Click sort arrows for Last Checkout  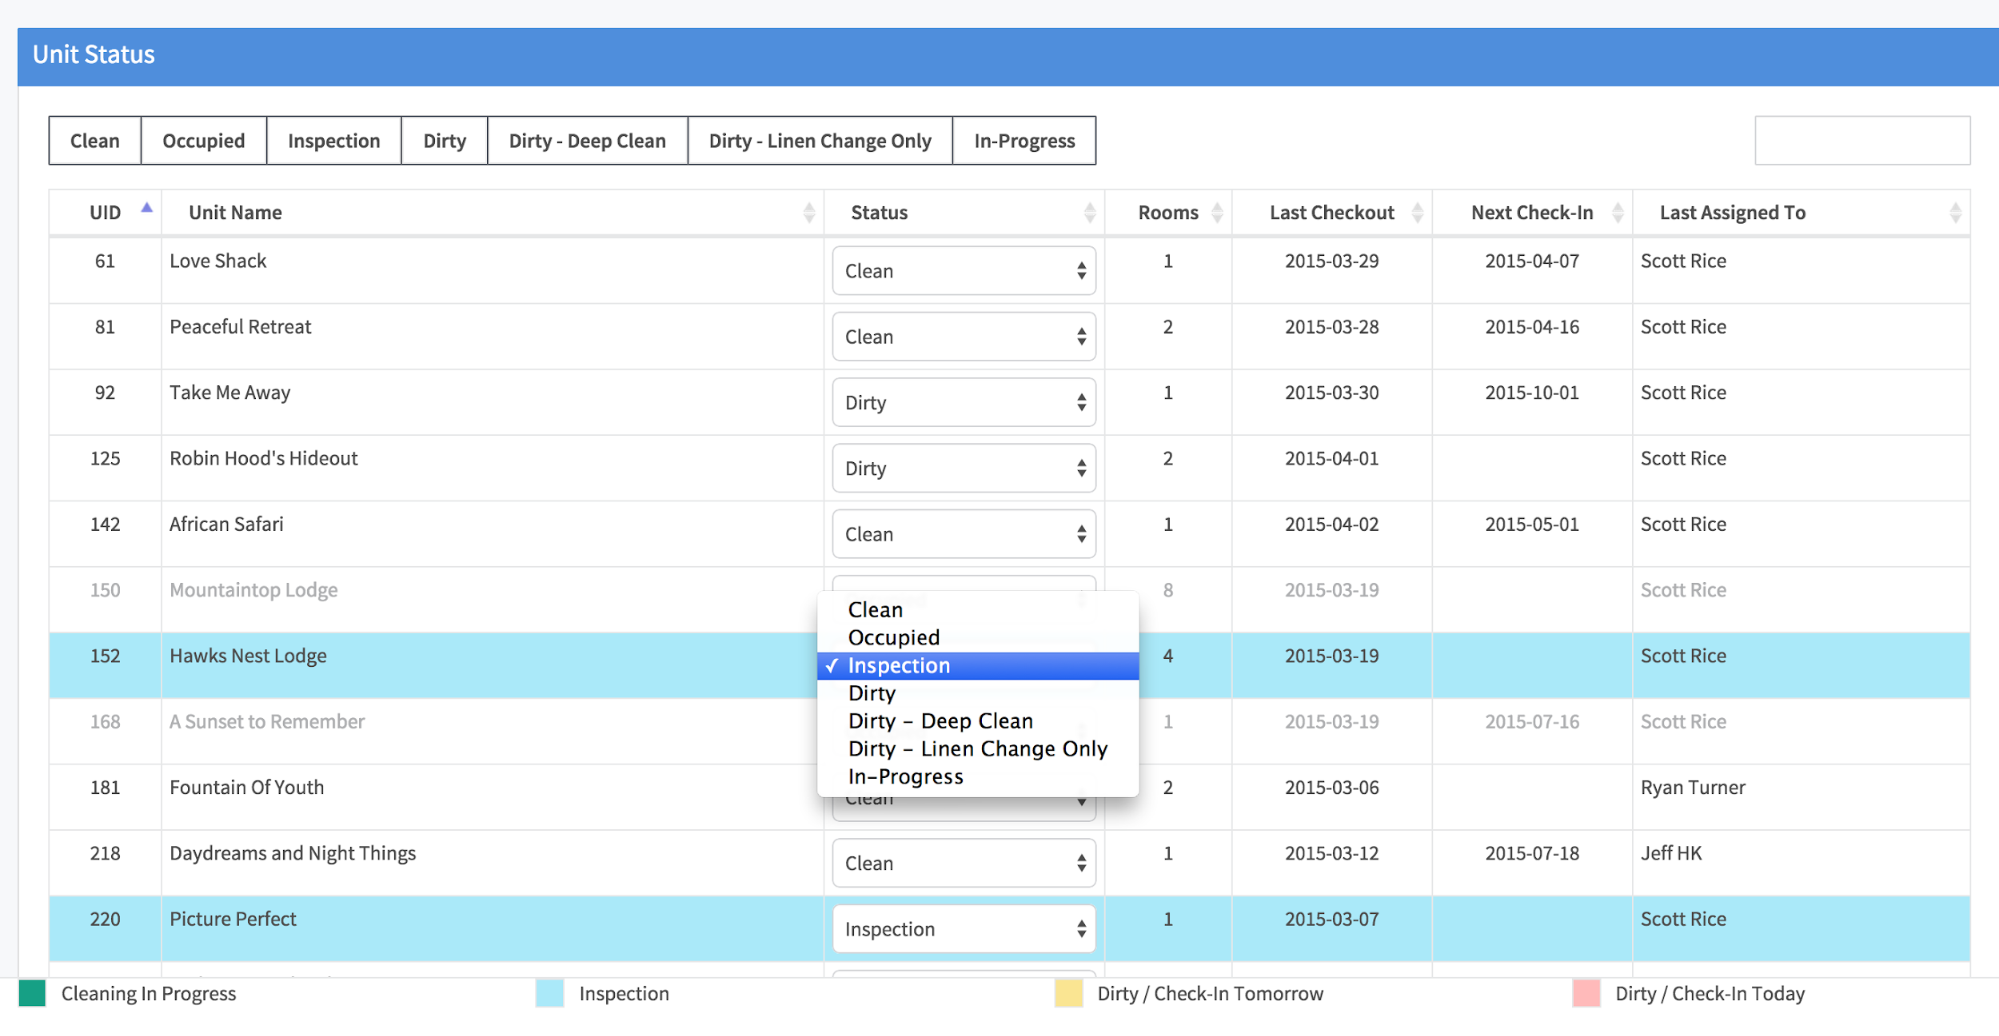[x=1416, y=212]
